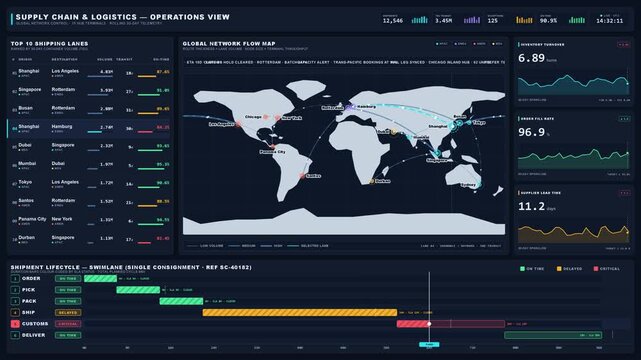Image resolution: width=641 pixels, height=360 pixels.
Task: Toggle the EMEA region legend on the map
Action: [460, 44]
